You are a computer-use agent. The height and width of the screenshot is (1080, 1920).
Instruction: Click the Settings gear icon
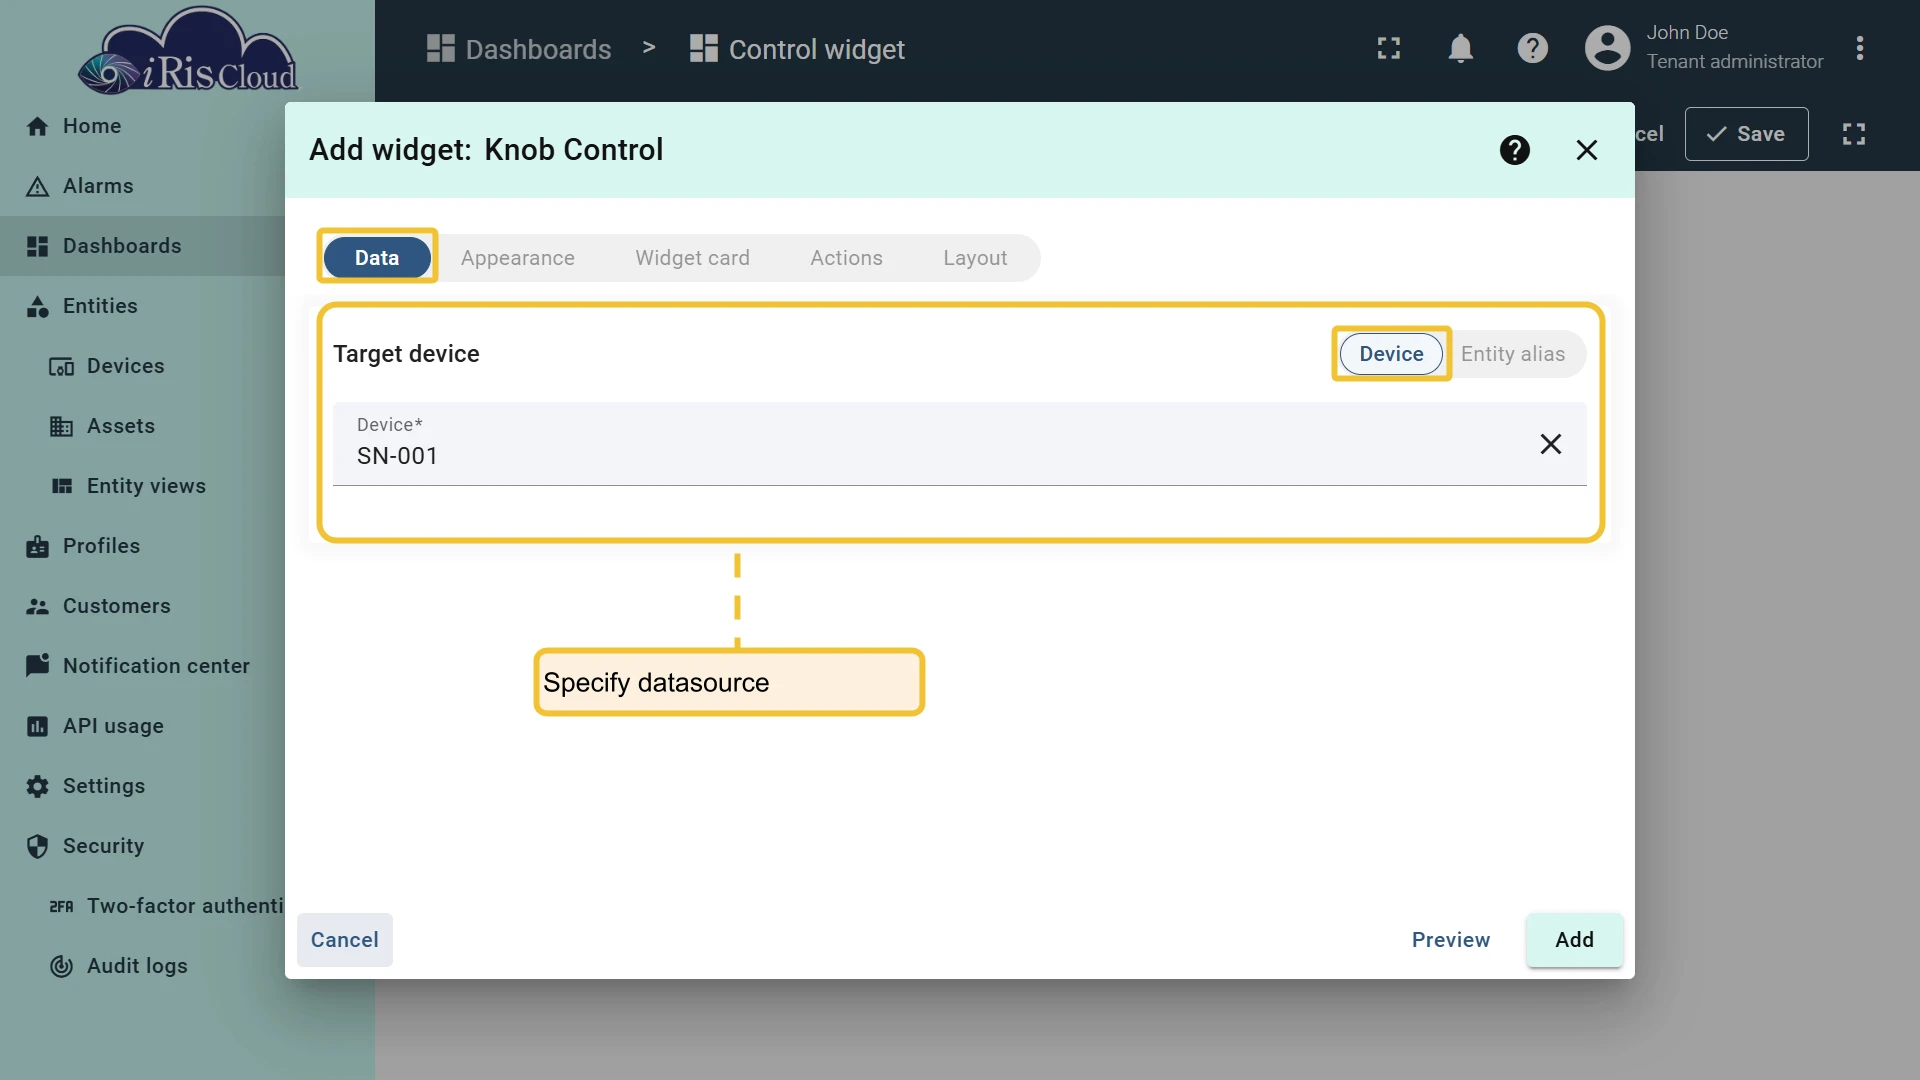click(x=38, y=786)
